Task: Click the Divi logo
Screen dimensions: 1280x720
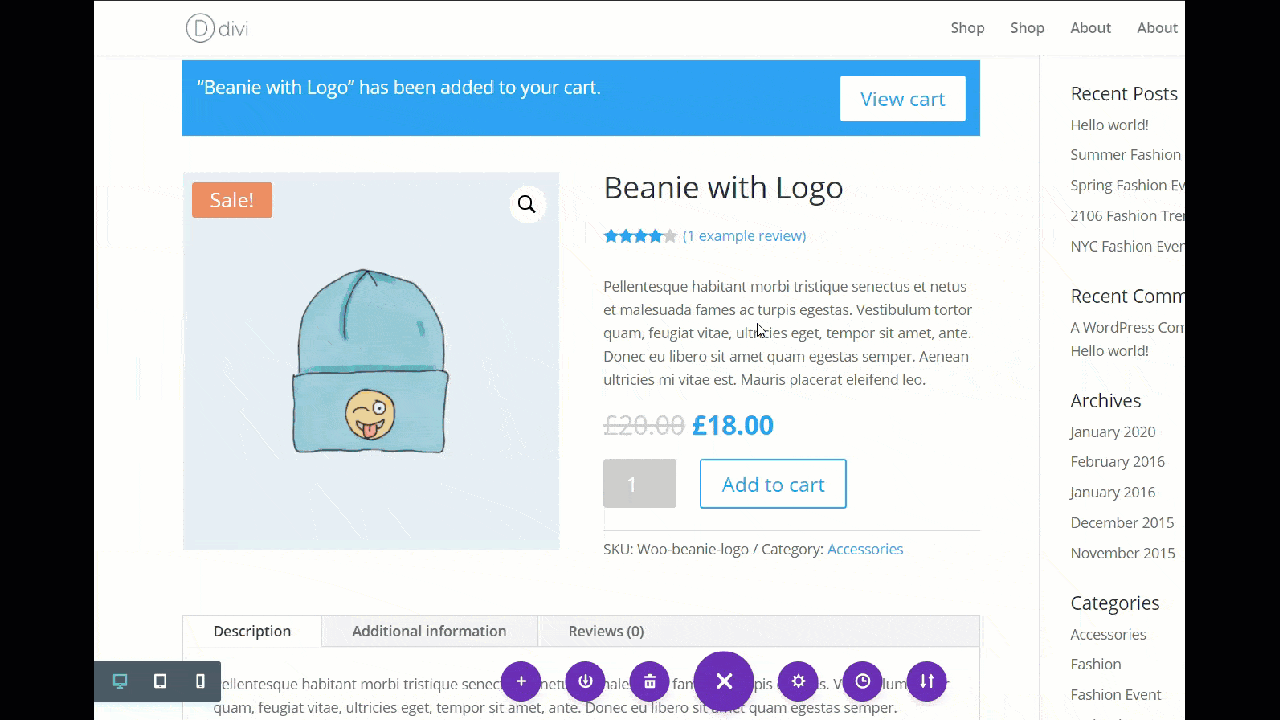Action: point(216,28)
